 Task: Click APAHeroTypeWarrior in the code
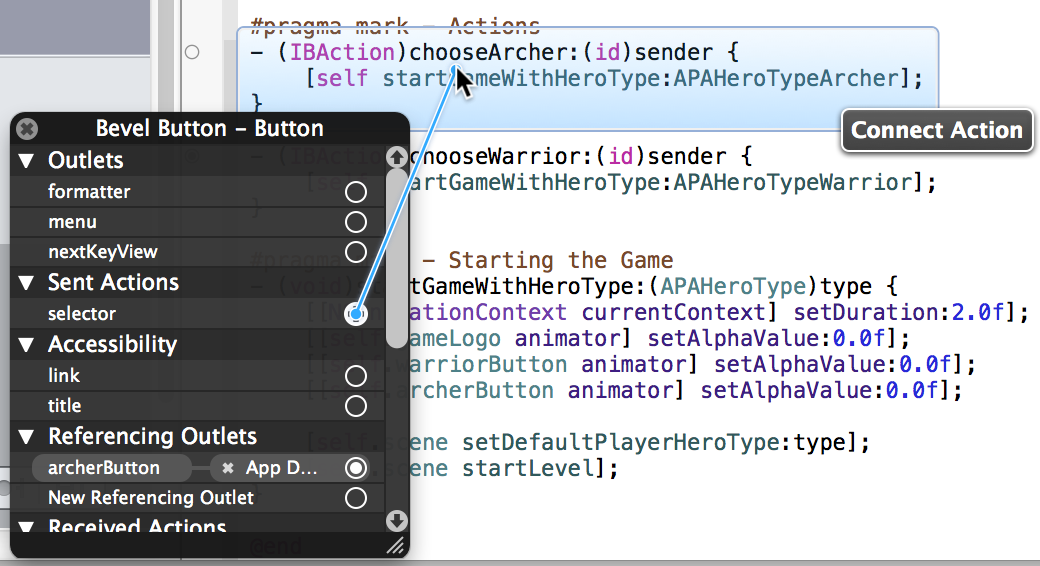click(793, 182)
